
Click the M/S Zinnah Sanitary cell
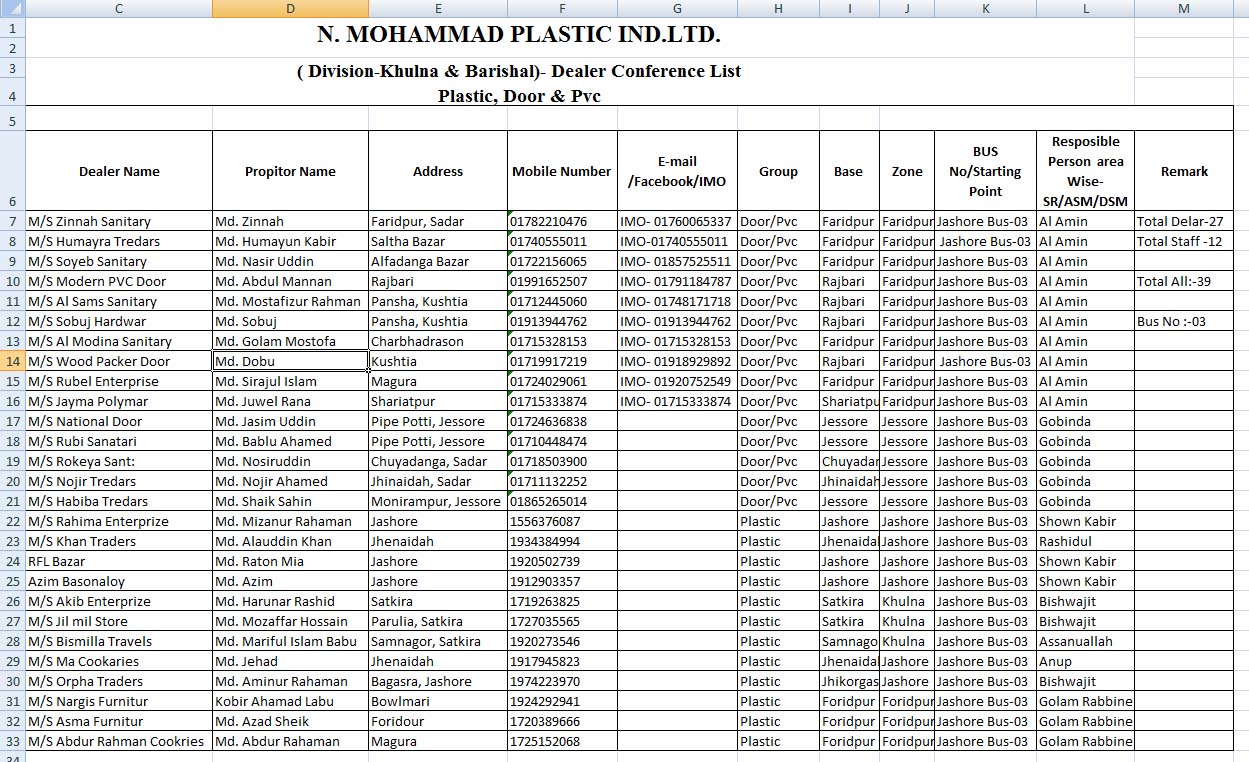(x=119, y=221)
